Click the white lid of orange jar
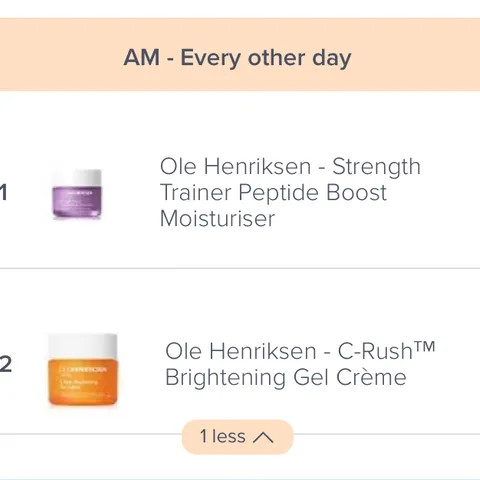This screenshot has height=480, width=480. click(83, 345)
